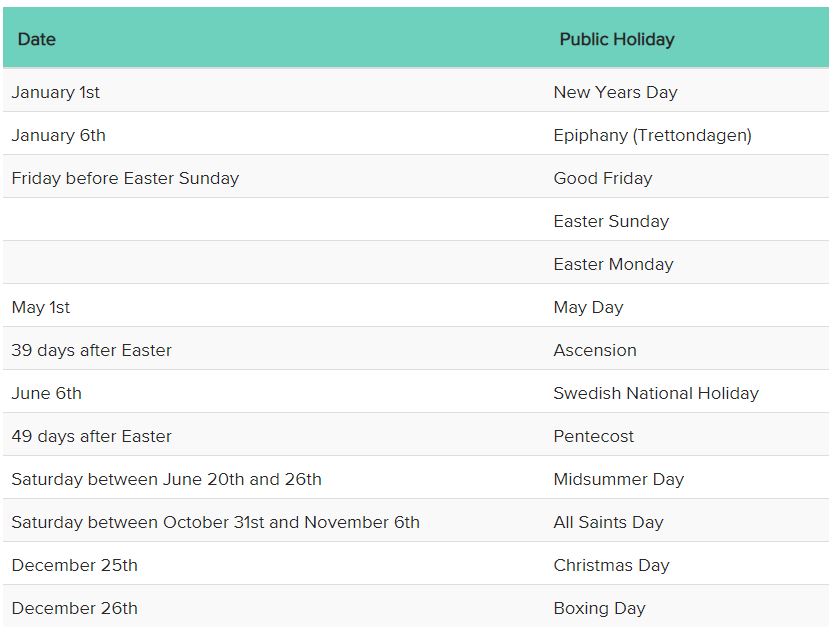
Task: Select the Easter Sunday holiday entry
Action: point(611,221)
